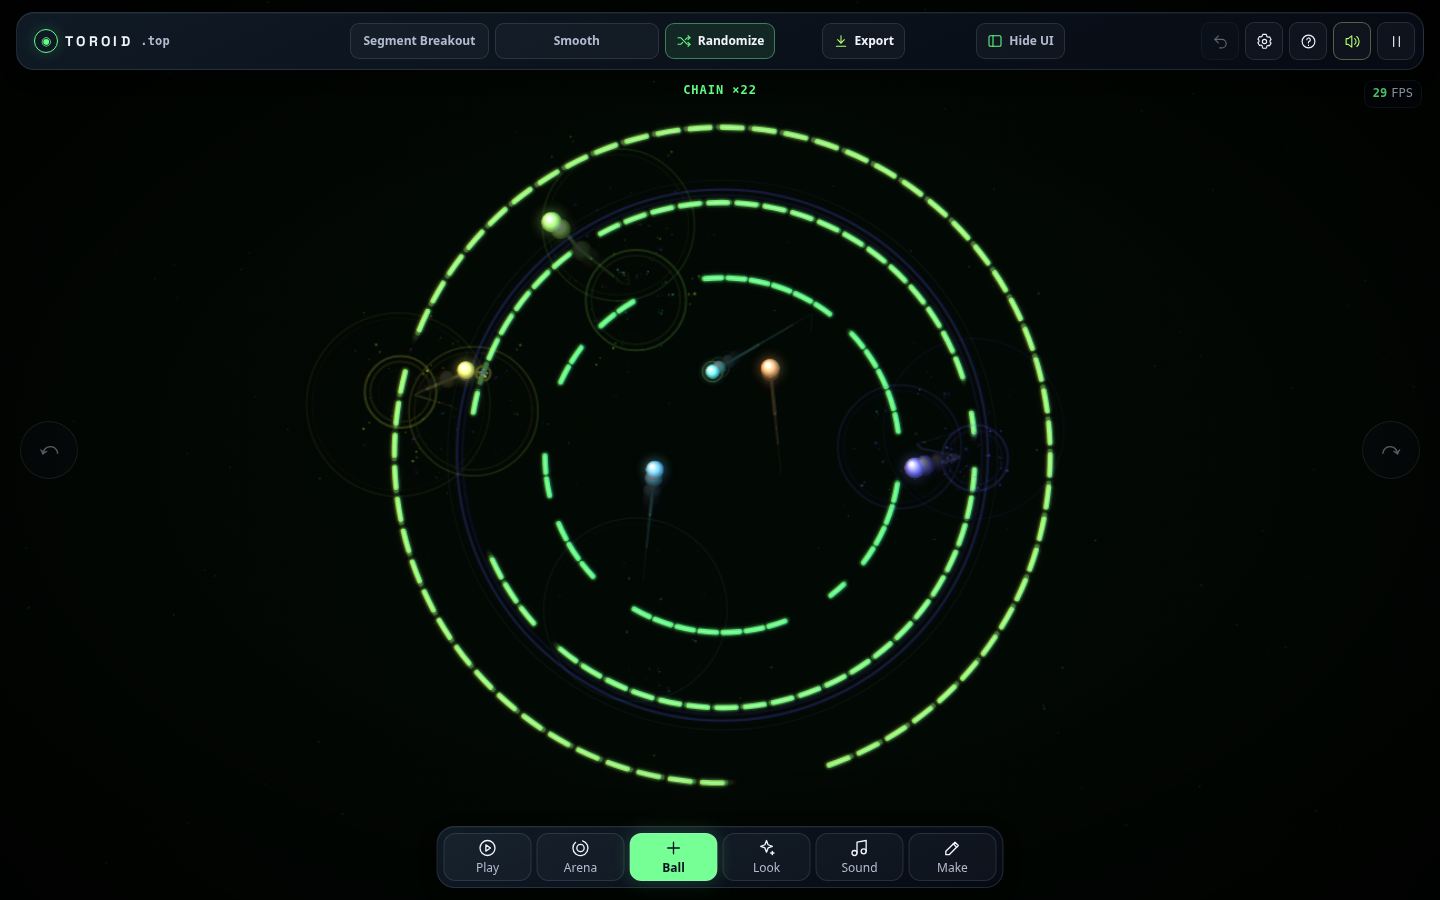Choose the Smooth option
Screen dimensions: 1440x900
(x=577, y=41)
